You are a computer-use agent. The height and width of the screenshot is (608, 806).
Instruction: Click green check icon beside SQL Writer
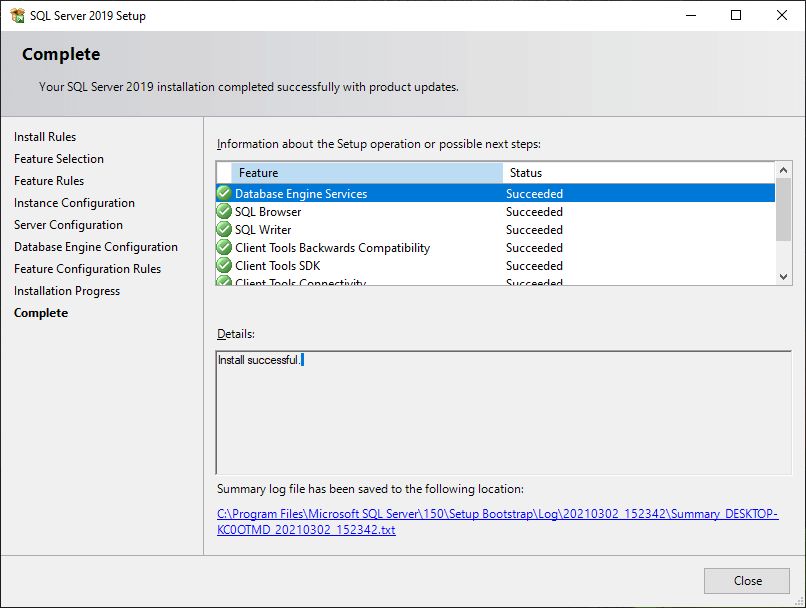[x=224, y=229]
